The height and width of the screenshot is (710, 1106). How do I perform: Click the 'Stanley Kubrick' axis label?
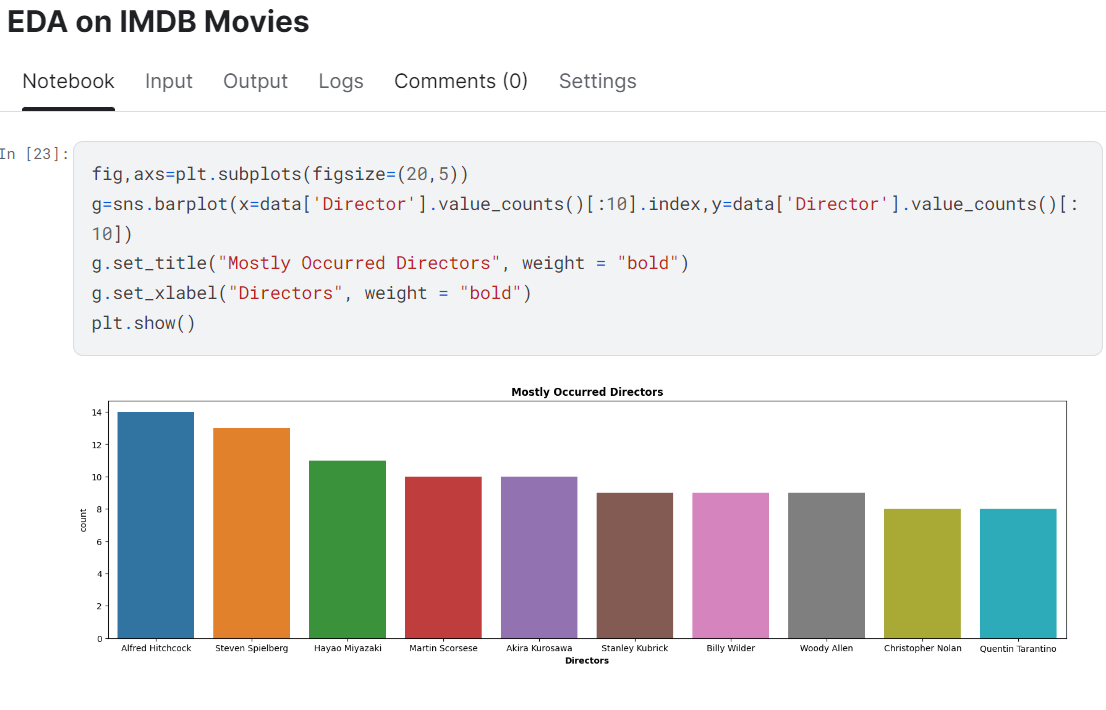pos(635,648)
